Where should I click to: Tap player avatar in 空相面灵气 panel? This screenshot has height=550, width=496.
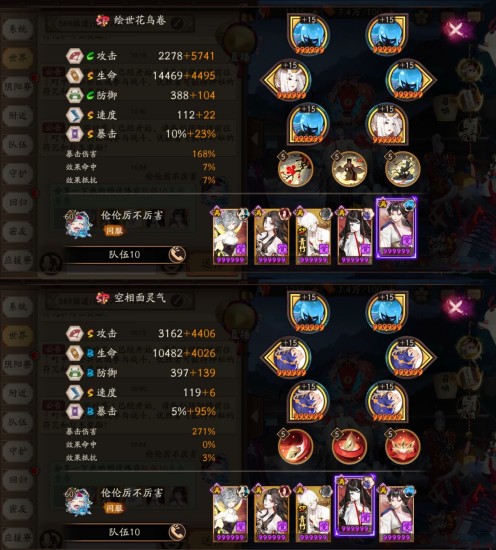(x=78, y=502)
